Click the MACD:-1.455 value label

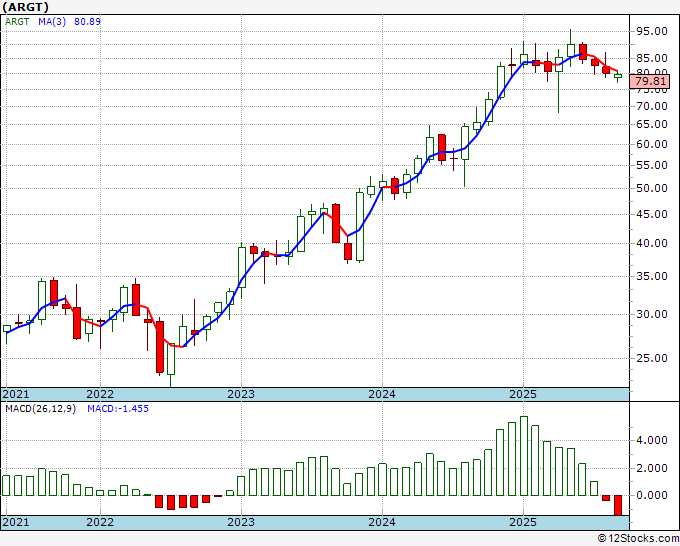point(118,409)
